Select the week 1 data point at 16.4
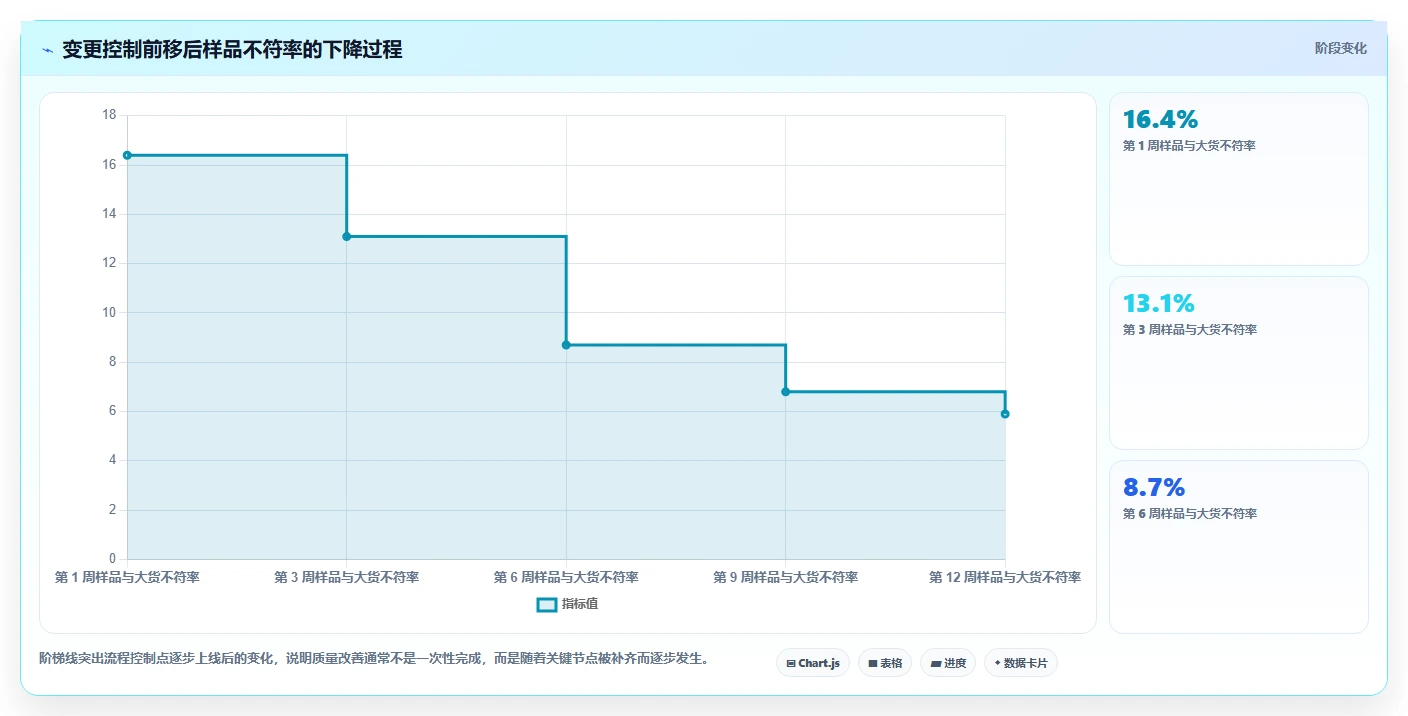This screenshot has height=716, width=1408. [127, 155]
